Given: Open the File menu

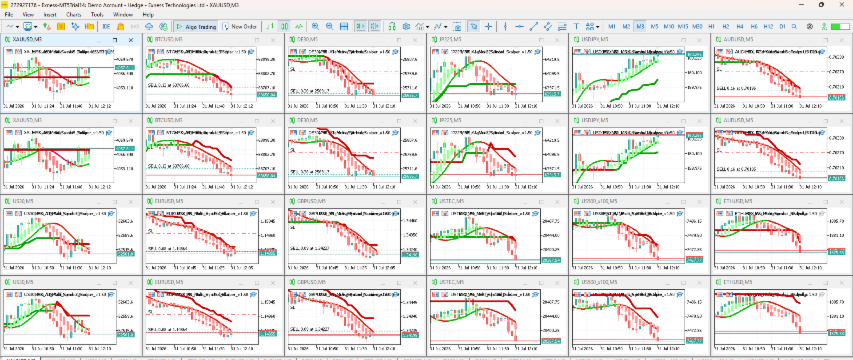Looking at the screenshot, I should point(9,15).
